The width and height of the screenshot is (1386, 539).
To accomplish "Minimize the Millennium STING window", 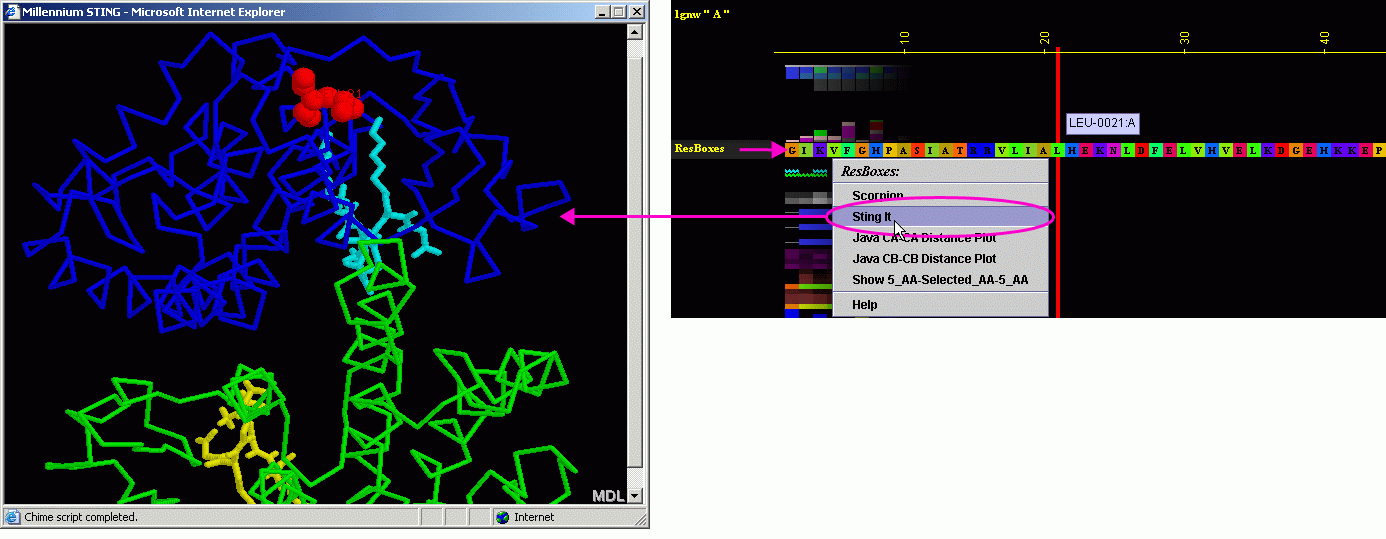I will pyautogui.click(x=602, y=12).
